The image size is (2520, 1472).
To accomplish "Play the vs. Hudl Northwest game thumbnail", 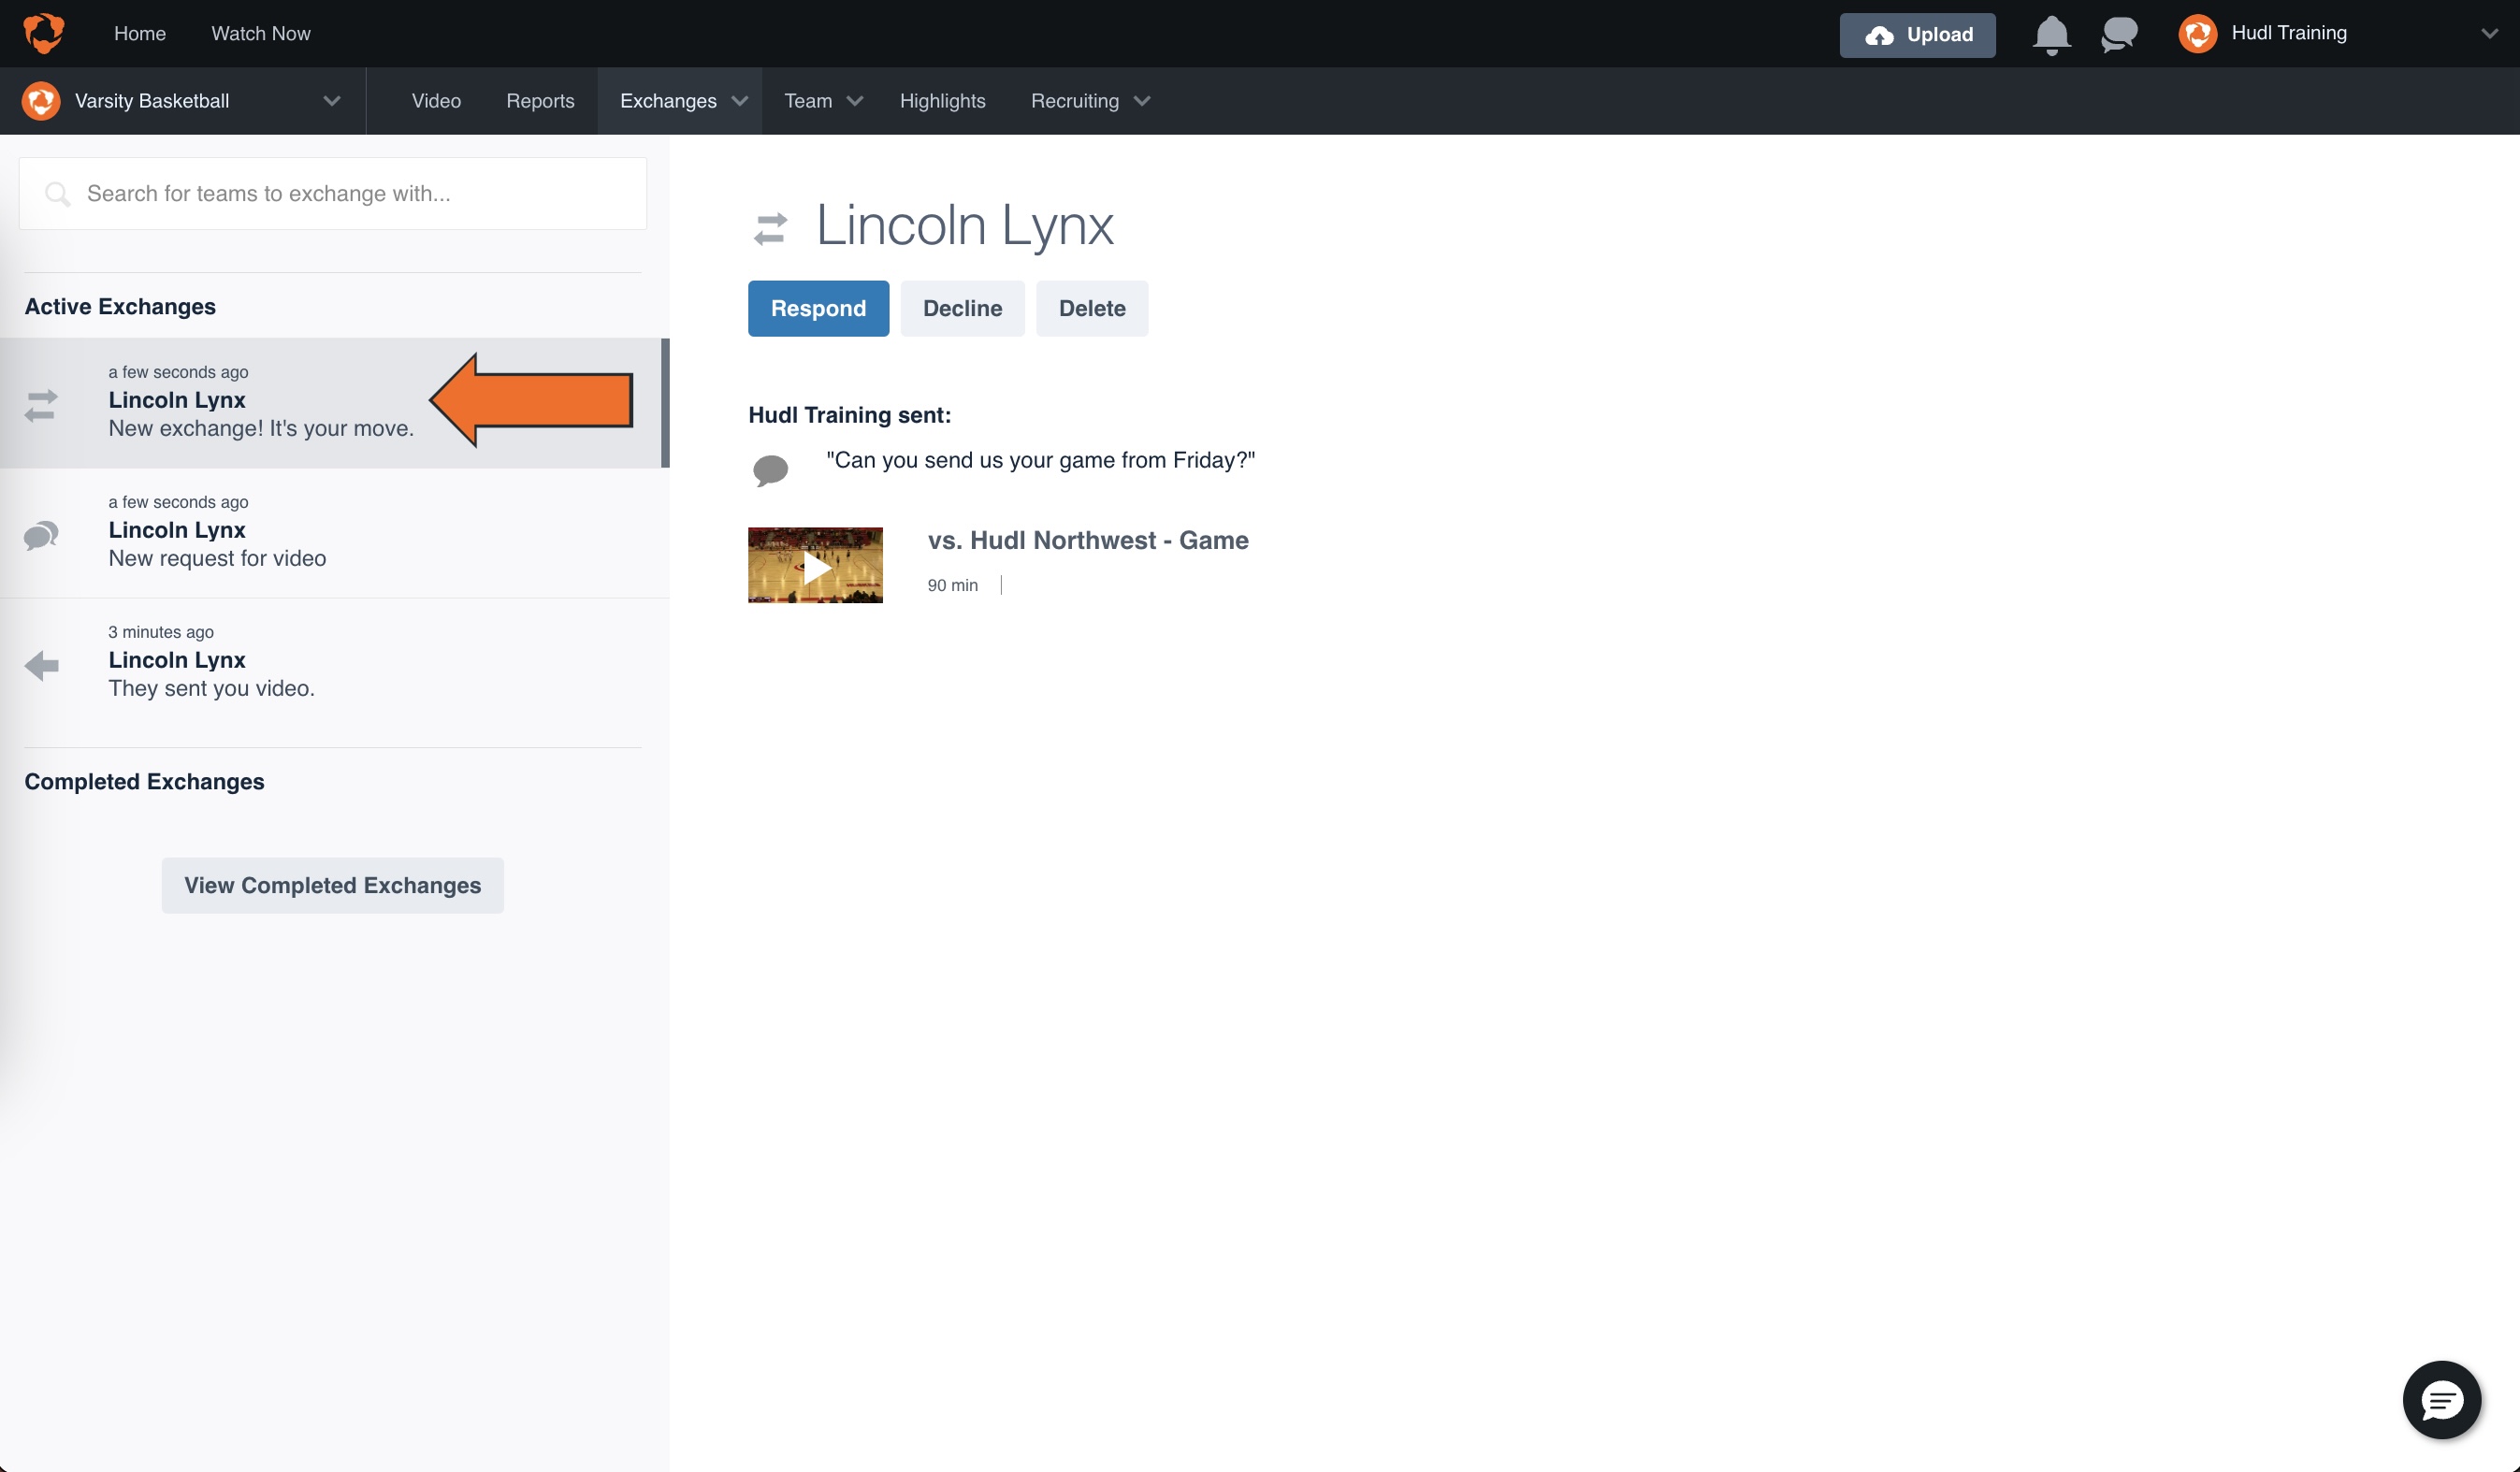I will (x=815, y=566).
